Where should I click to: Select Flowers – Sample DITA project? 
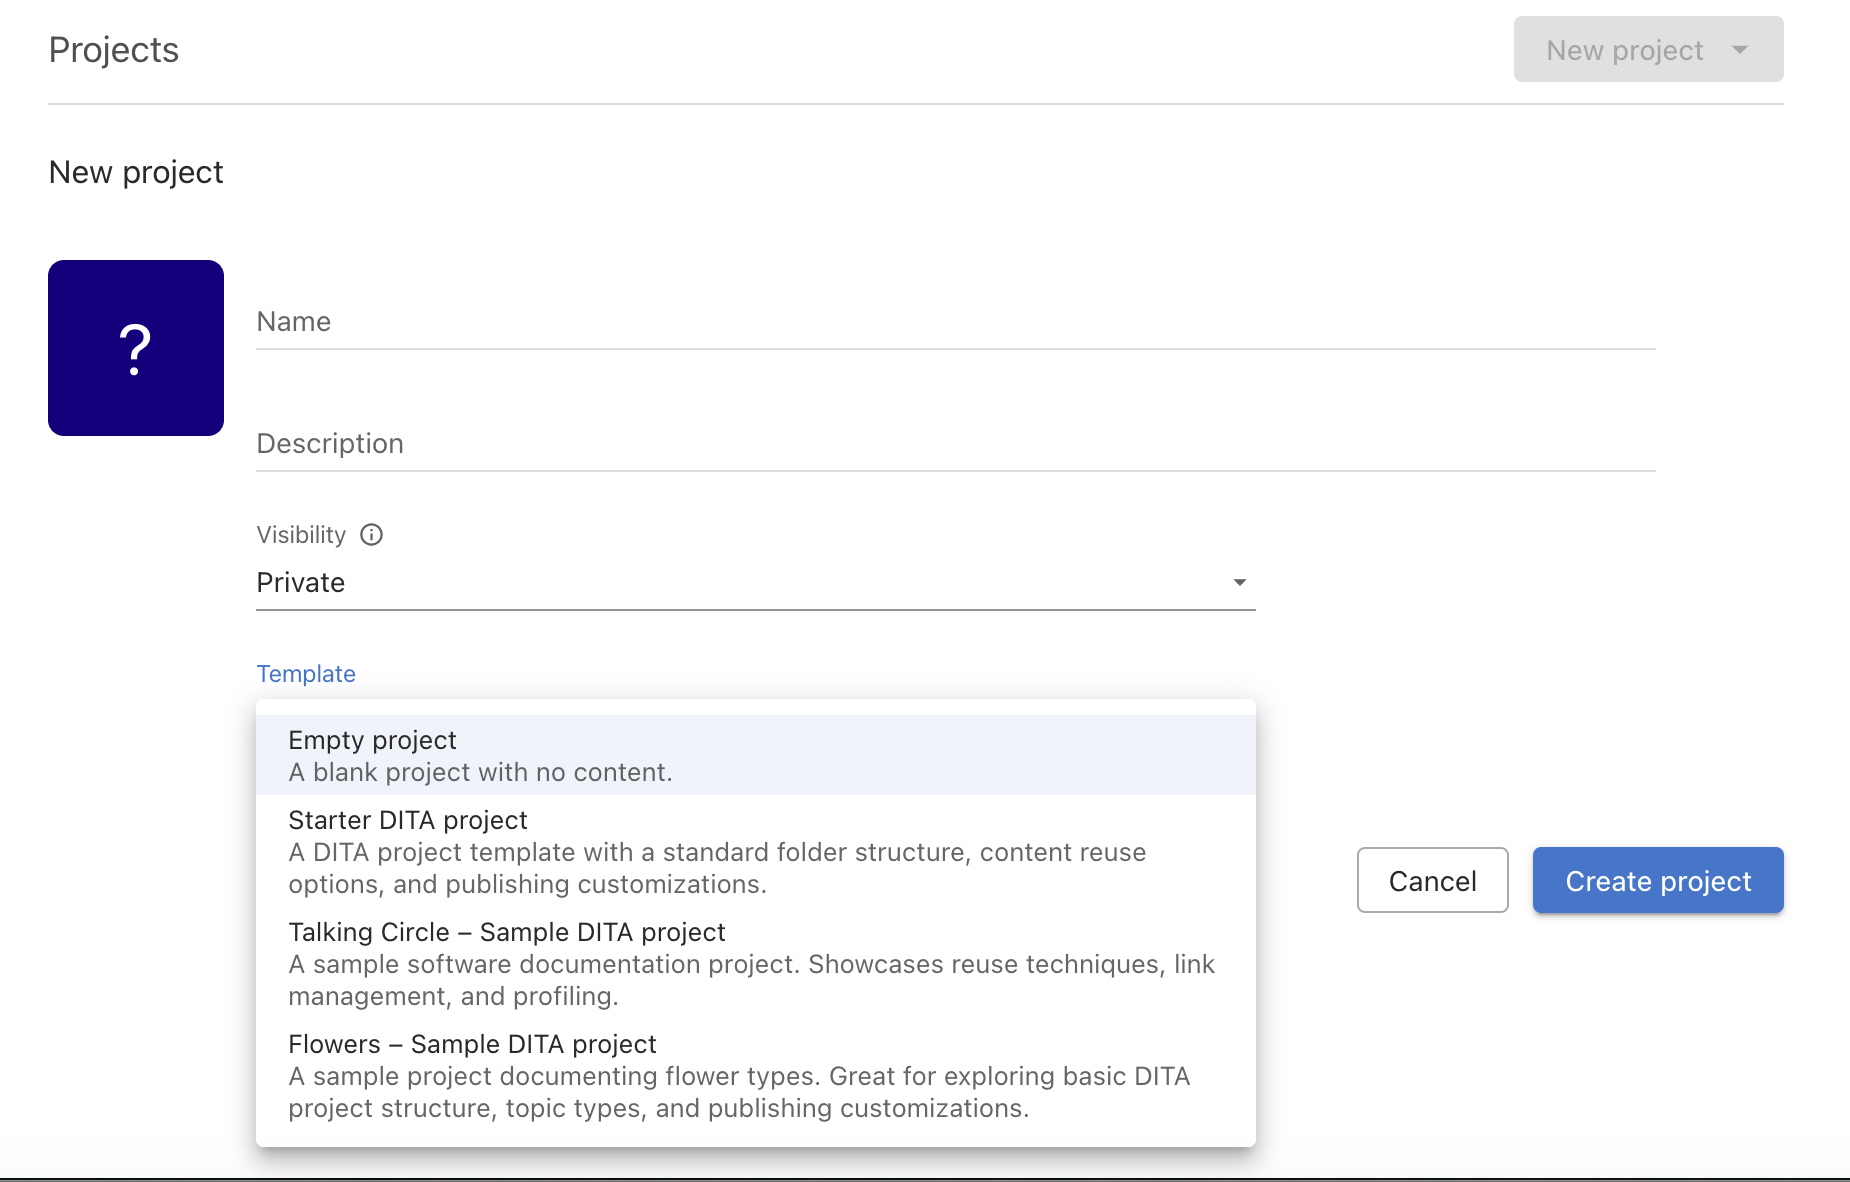click(x=472, y=1044)
